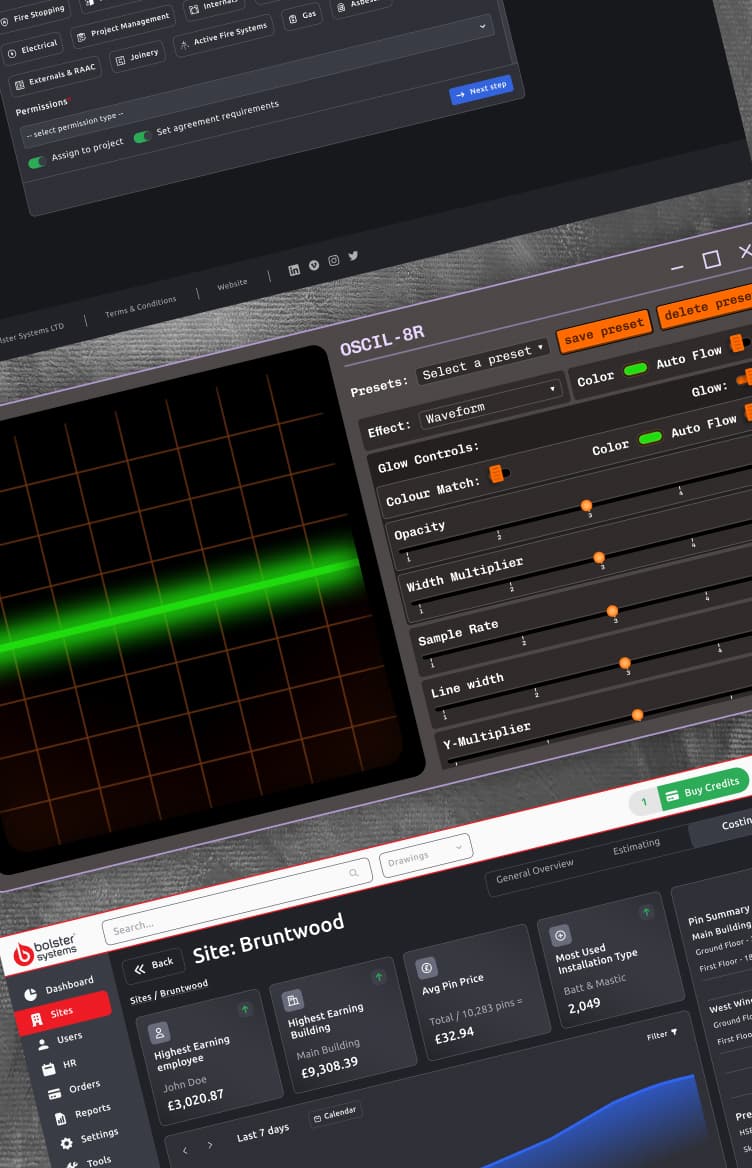Switch to General Overview tab
This screenshot has width=752, height=1168.
535,870
